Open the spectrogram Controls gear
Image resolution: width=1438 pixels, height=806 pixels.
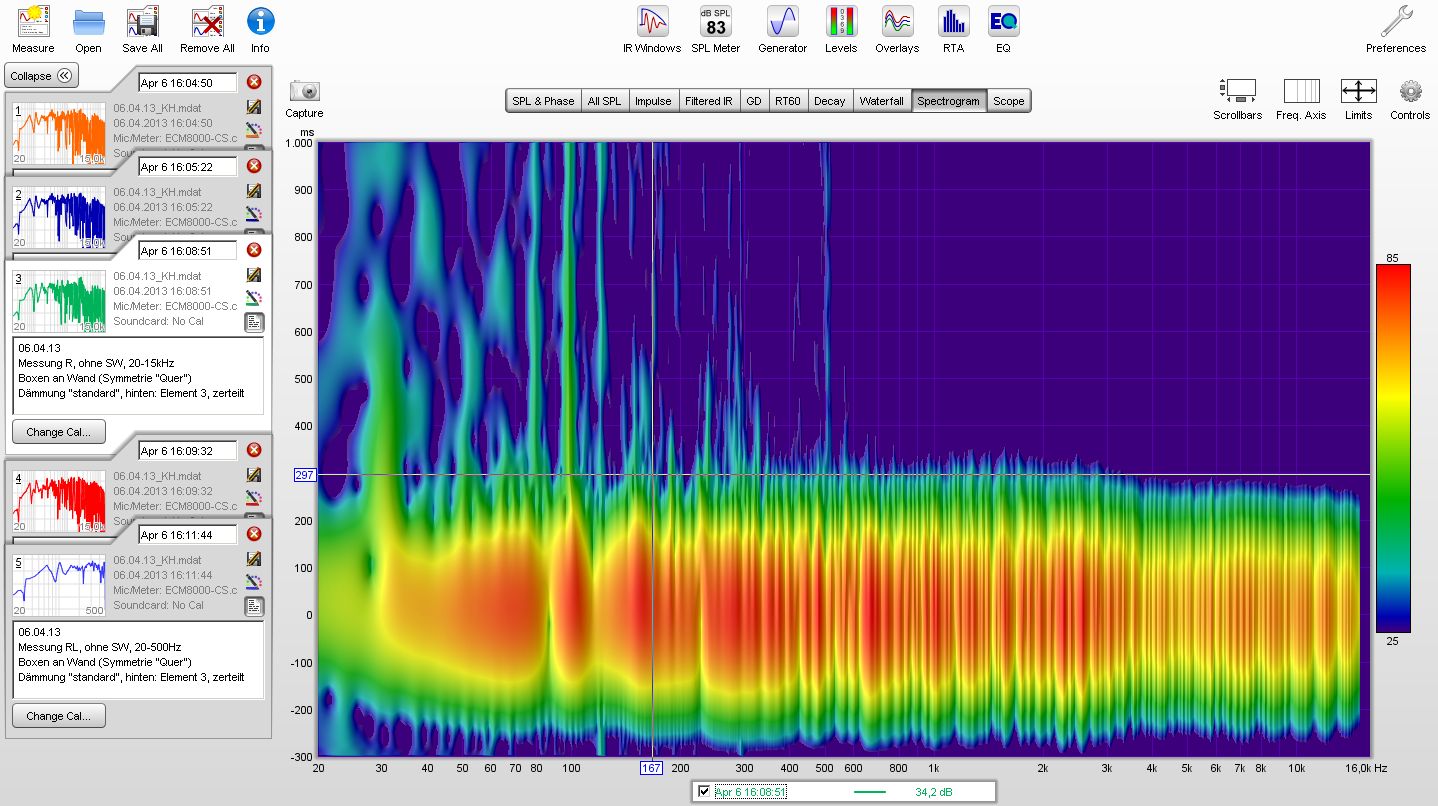click(1410, 99)
